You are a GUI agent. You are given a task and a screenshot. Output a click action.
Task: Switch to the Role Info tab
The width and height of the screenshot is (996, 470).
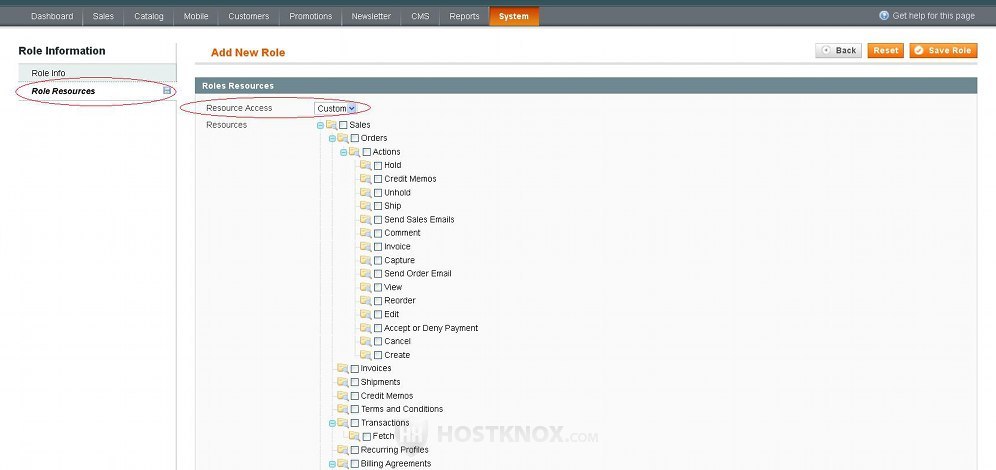point(97,73)
